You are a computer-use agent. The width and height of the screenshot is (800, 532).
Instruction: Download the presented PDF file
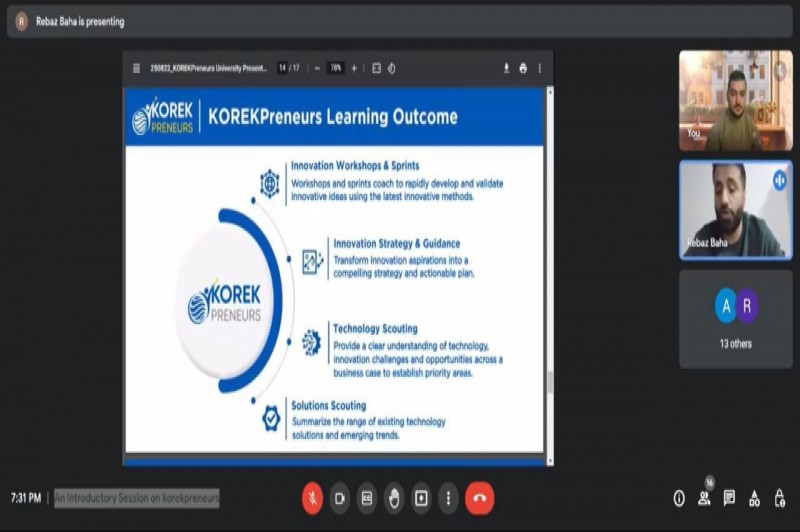click(x=506, y=68)
